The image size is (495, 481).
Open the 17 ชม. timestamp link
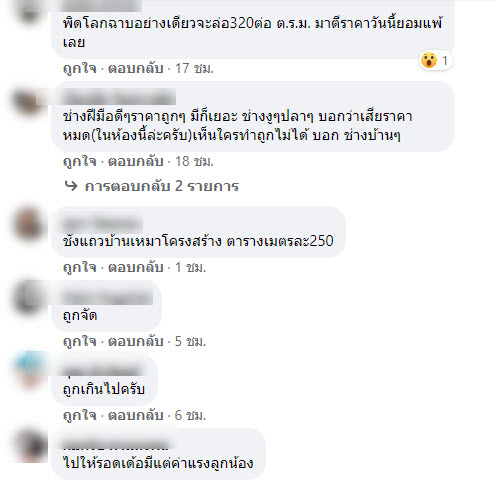tap(194, 68)
